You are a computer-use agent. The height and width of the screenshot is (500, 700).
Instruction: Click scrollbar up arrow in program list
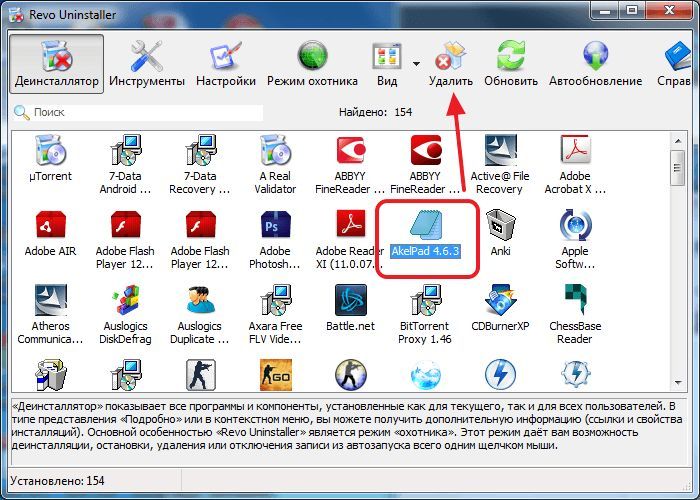tap(678, 141)
